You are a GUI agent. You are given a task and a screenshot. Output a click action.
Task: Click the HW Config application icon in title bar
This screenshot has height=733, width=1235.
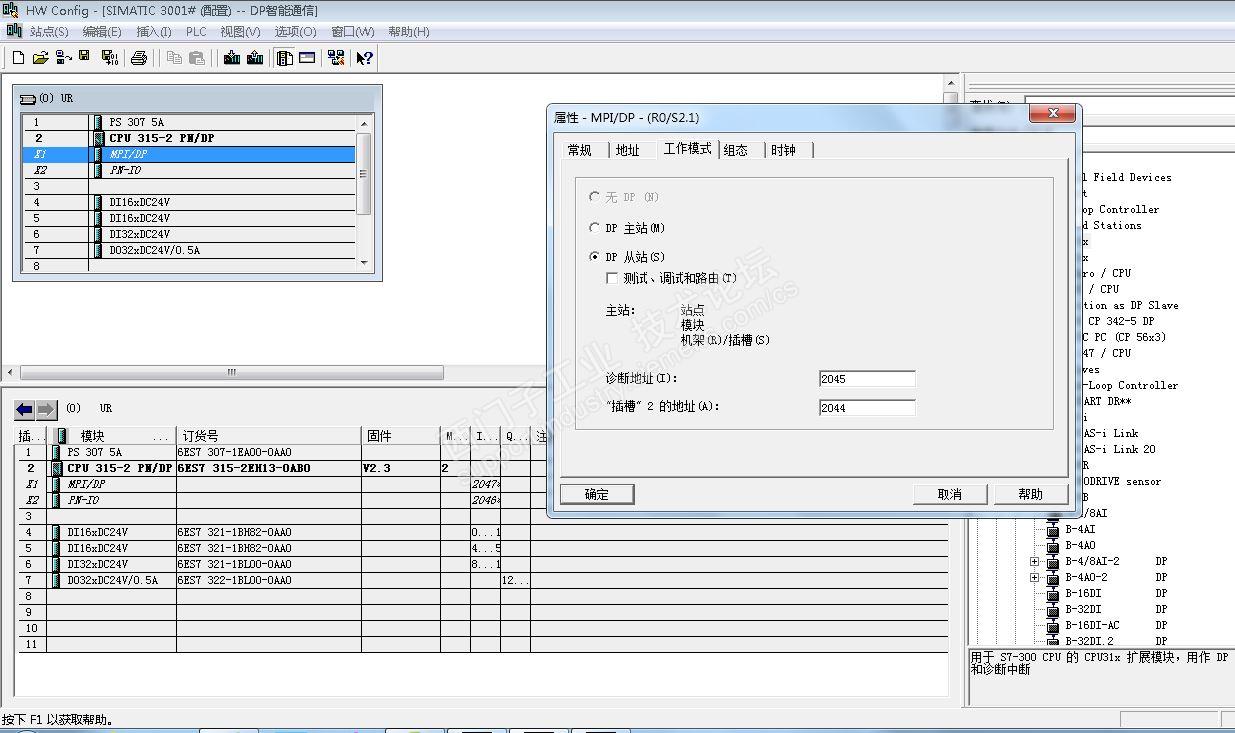pos(10,10)
